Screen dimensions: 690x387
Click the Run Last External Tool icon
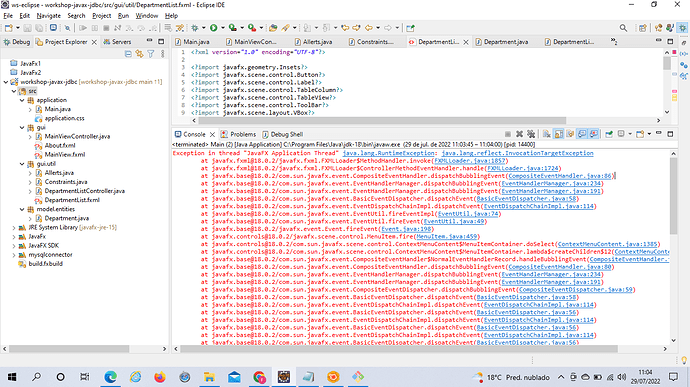coord(252,28)
